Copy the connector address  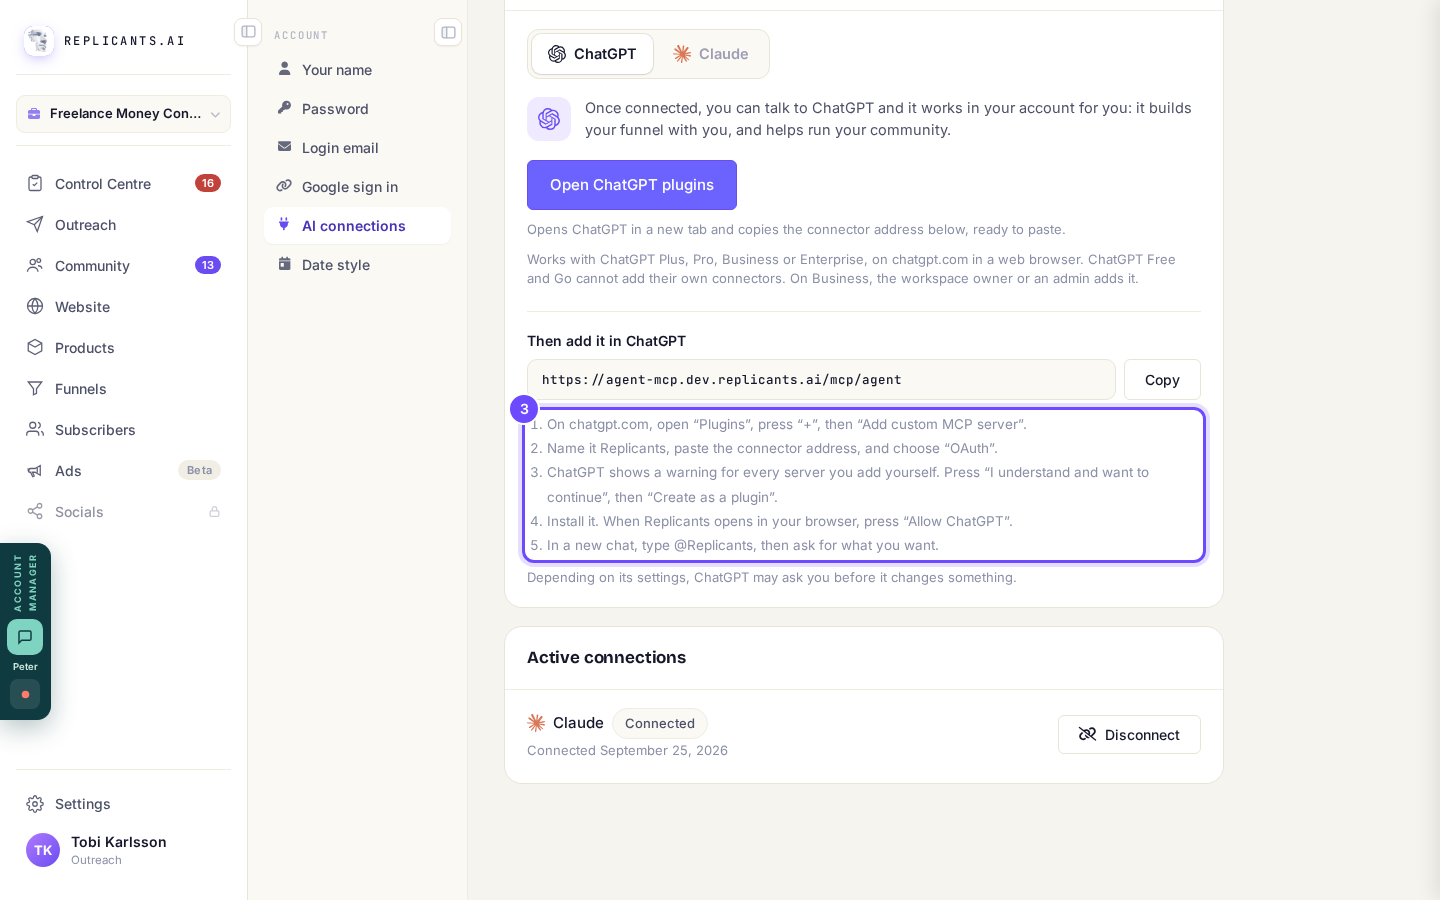tap(1162, 380)
